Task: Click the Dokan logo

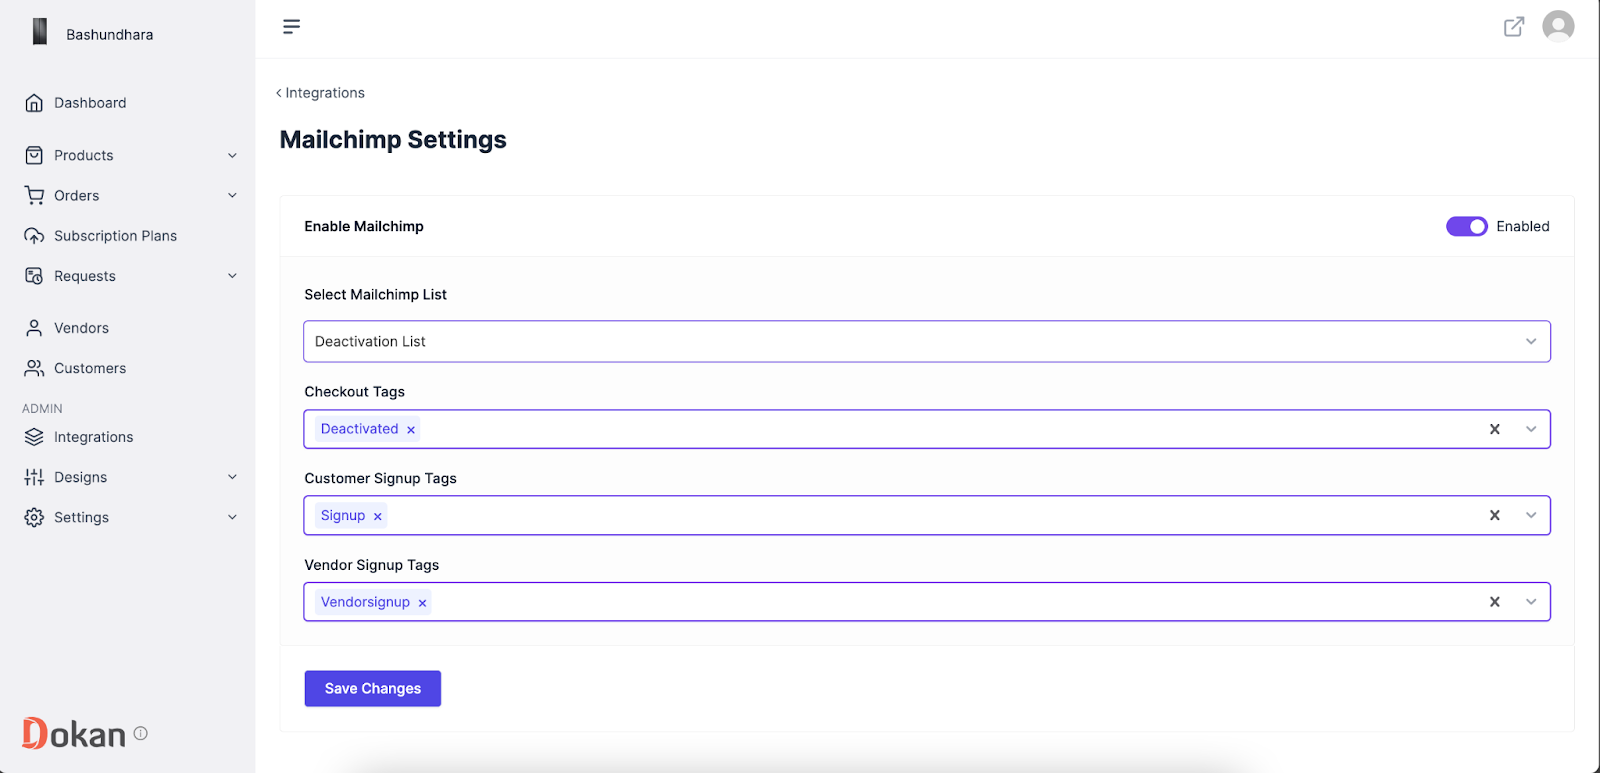Action: pyautogui.click(x=74, y=734)
